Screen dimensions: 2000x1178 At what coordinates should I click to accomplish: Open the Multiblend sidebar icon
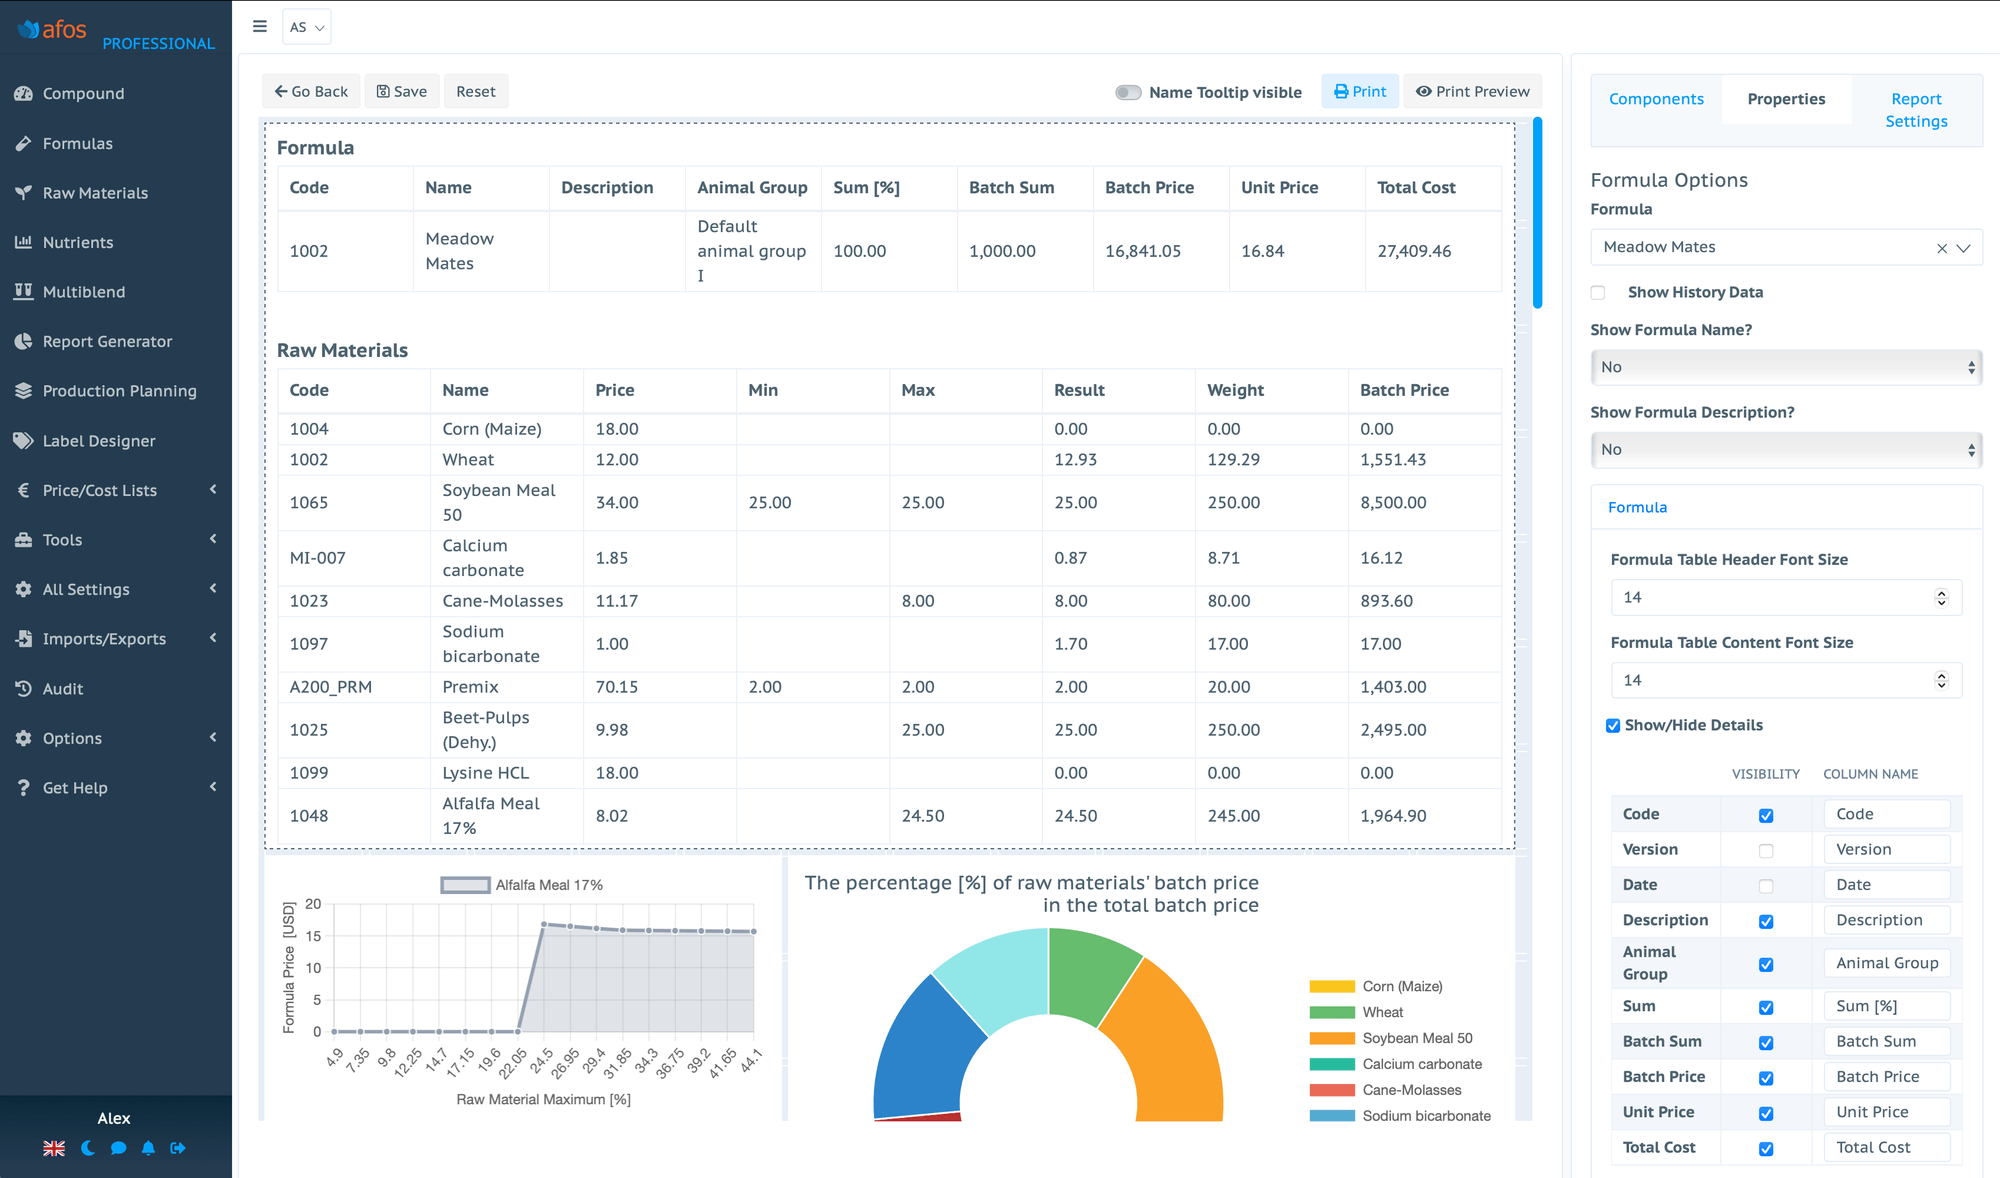coord(24,291)
